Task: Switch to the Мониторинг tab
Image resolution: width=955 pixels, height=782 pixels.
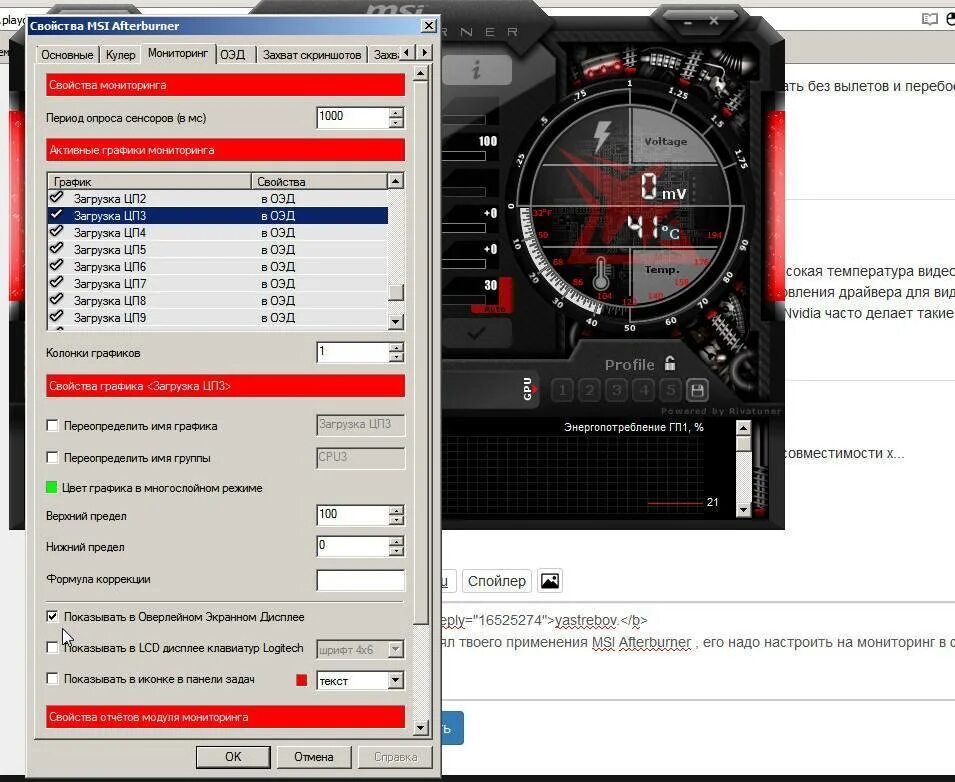Action: pos(178,53)
